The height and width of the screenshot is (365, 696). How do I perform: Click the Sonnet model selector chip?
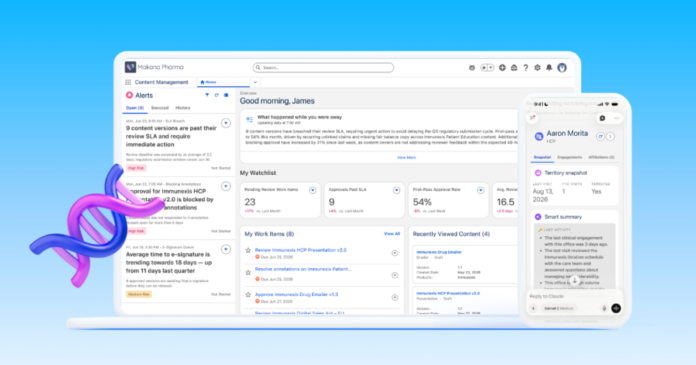559,308
